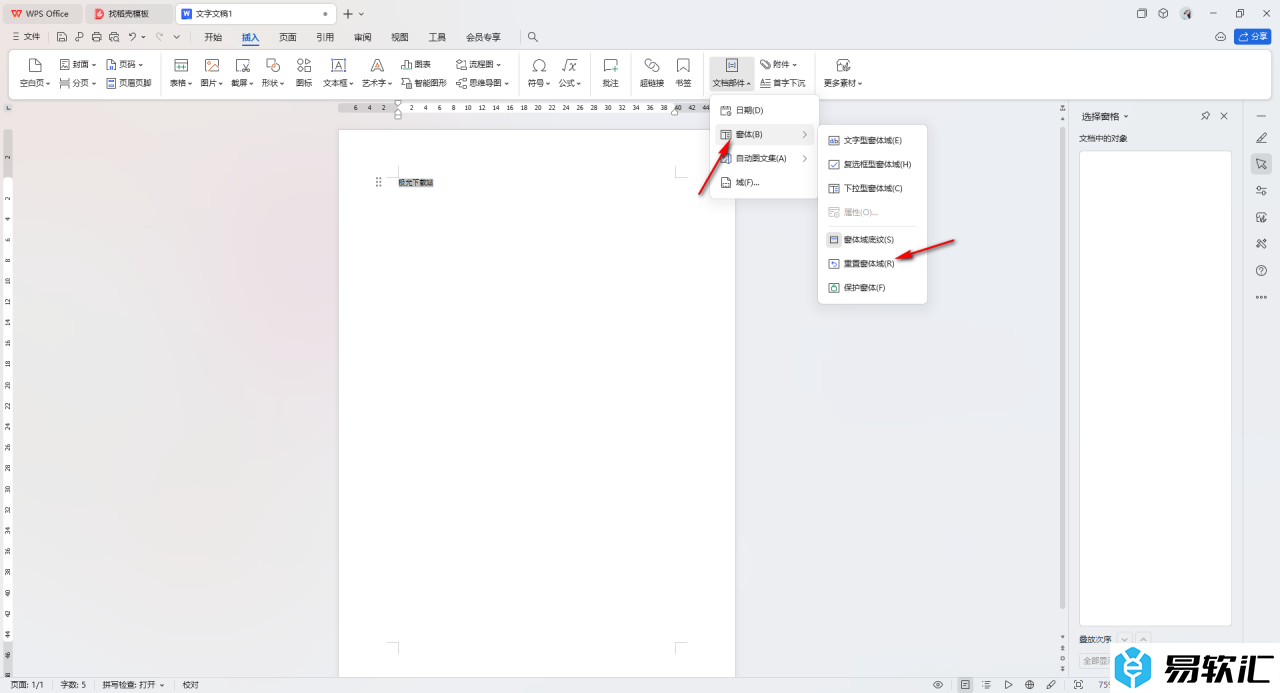This screenshot has height=693, width=1280.
Task: Select 域(F)... menu item
Action: tap(764, 182)
